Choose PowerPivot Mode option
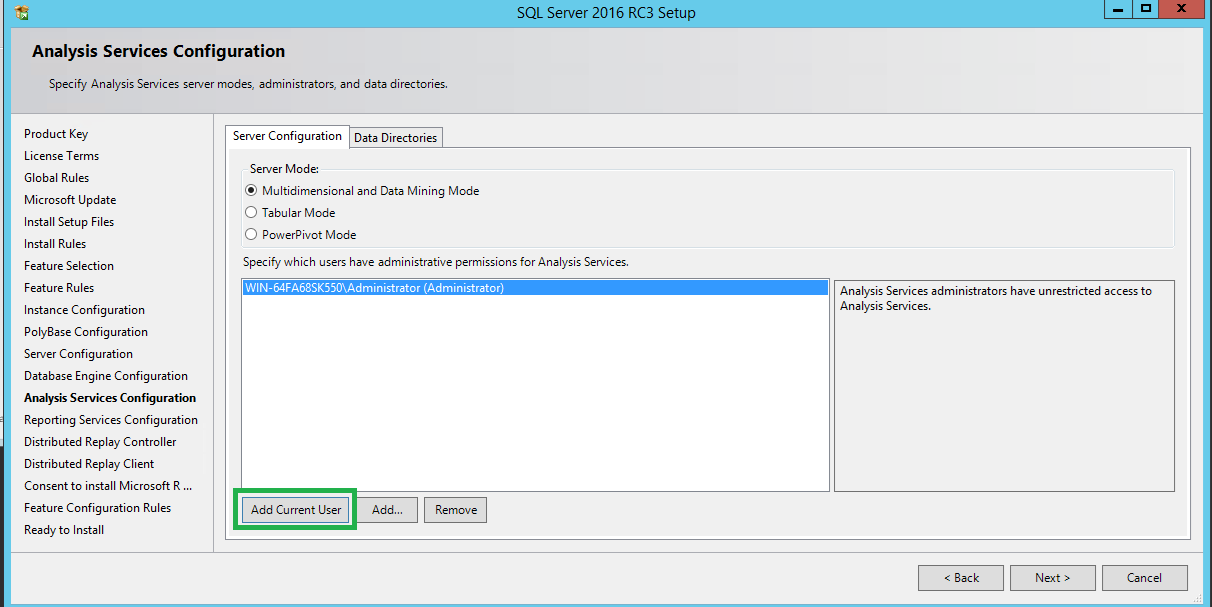The height and width of the screenshot is (607, 1212). 301,235
